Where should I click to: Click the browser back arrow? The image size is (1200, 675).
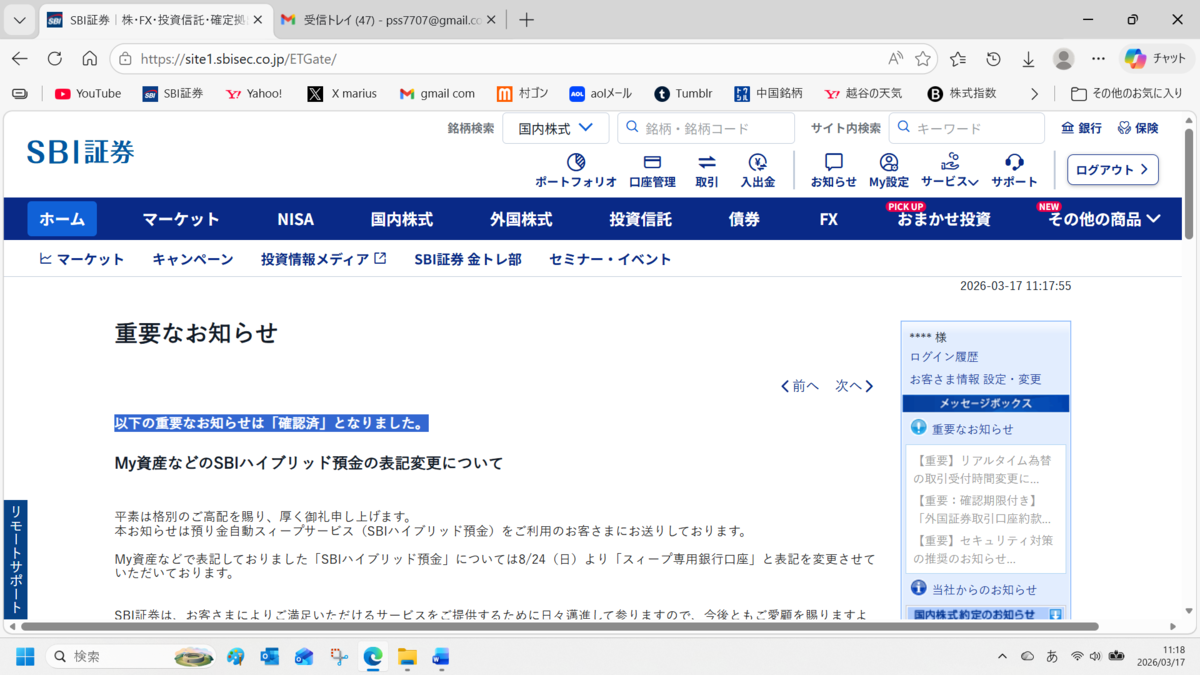(20, 59)
